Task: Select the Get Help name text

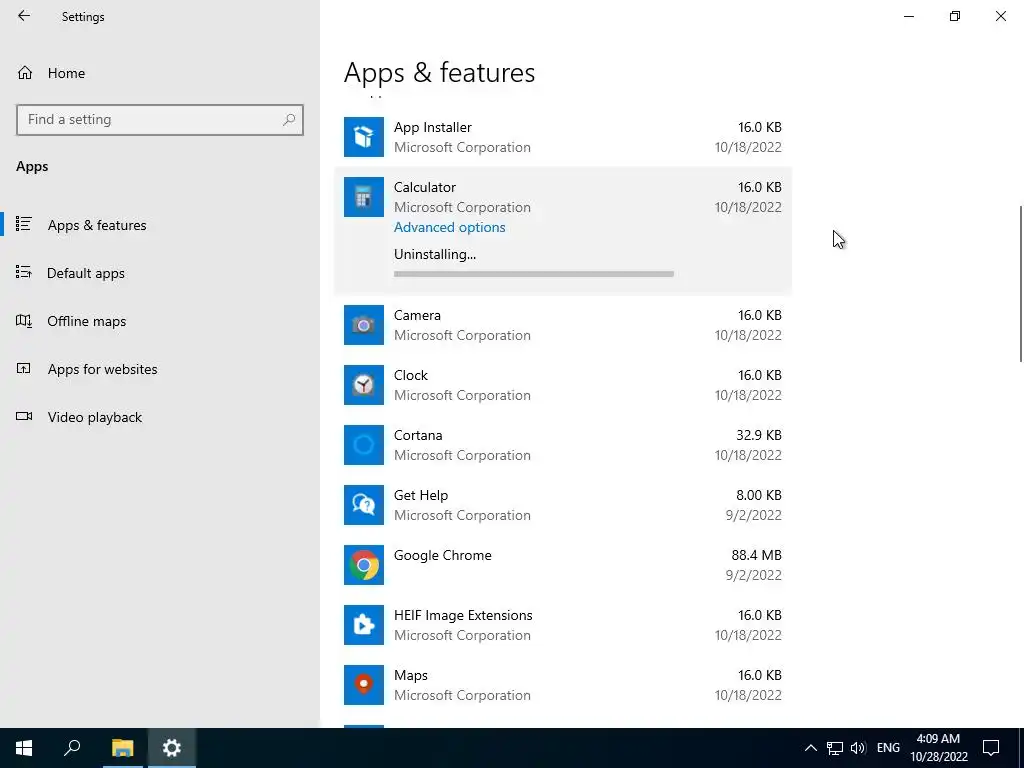Action: tap(421, 496)
